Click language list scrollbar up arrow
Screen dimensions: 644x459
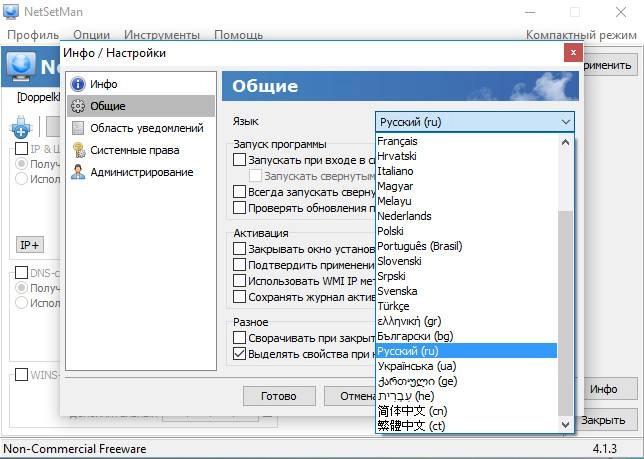[566, 142]
